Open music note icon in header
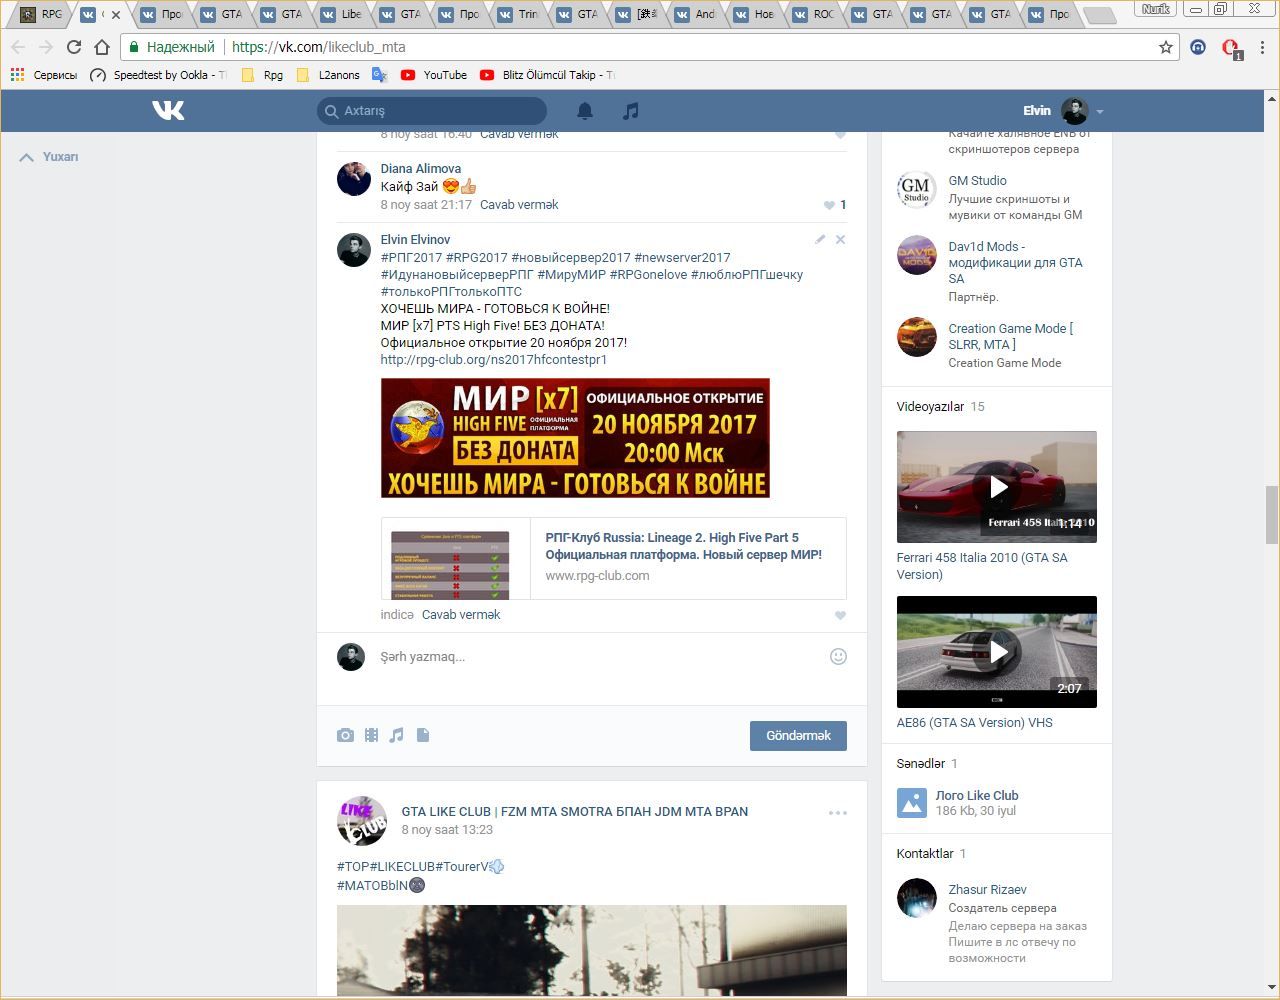Screen dimensions: 1280x1000 (630, 111)
